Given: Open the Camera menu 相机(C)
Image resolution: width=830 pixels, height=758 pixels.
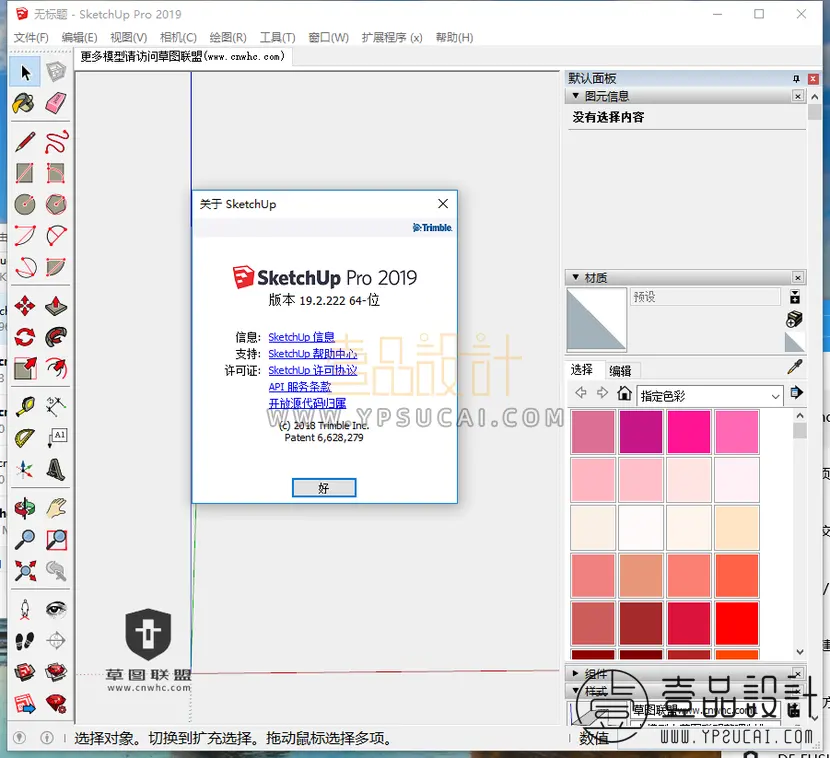Looking at the screenshot, I should 178,38.
